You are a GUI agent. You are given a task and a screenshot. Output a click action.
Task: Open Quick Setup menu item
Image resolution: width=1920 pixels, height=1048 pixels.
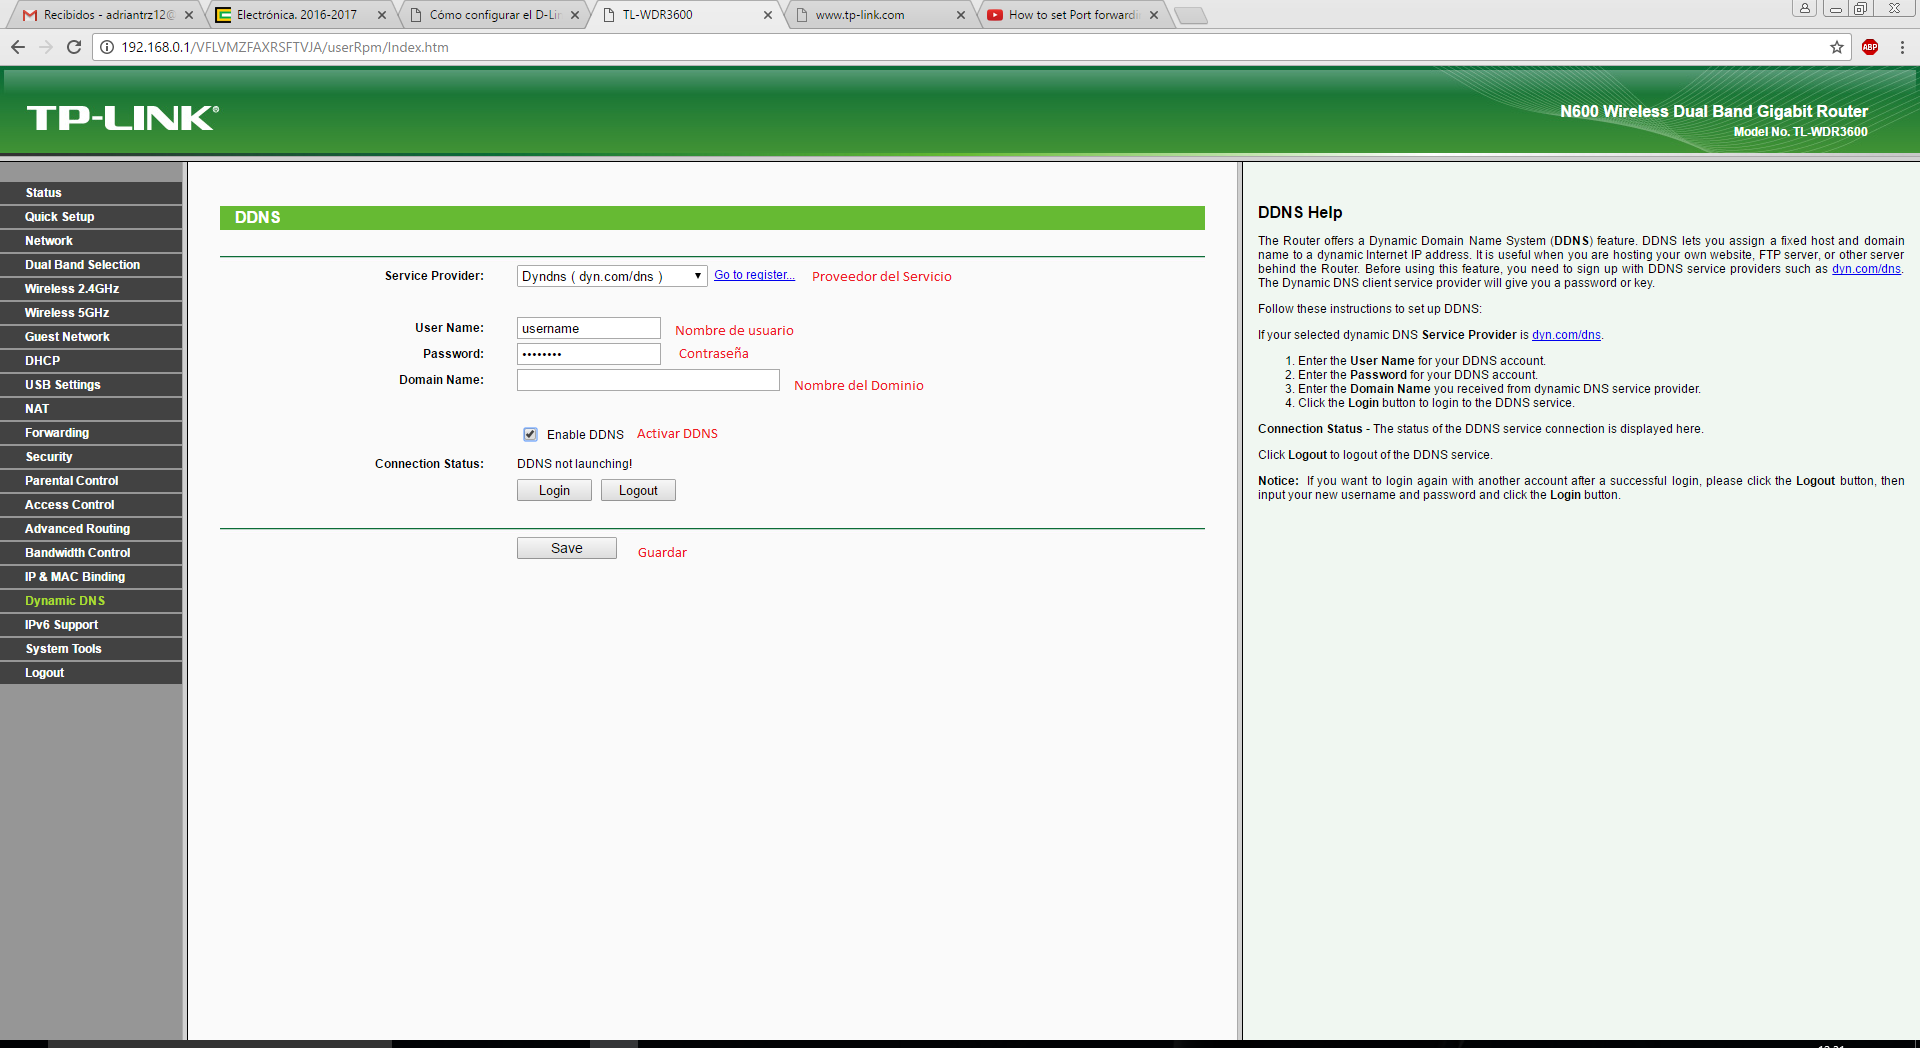[91, 217]
